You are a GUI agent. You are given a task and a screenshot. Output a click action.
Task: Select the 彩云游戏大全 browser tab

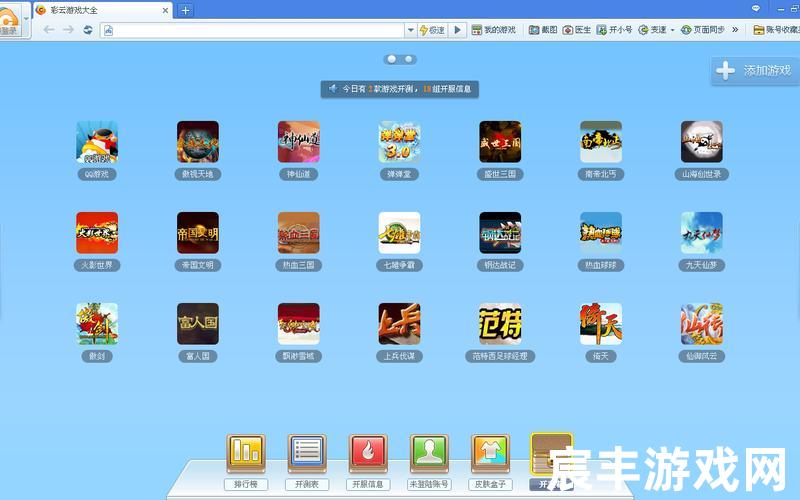click(102, 10)
